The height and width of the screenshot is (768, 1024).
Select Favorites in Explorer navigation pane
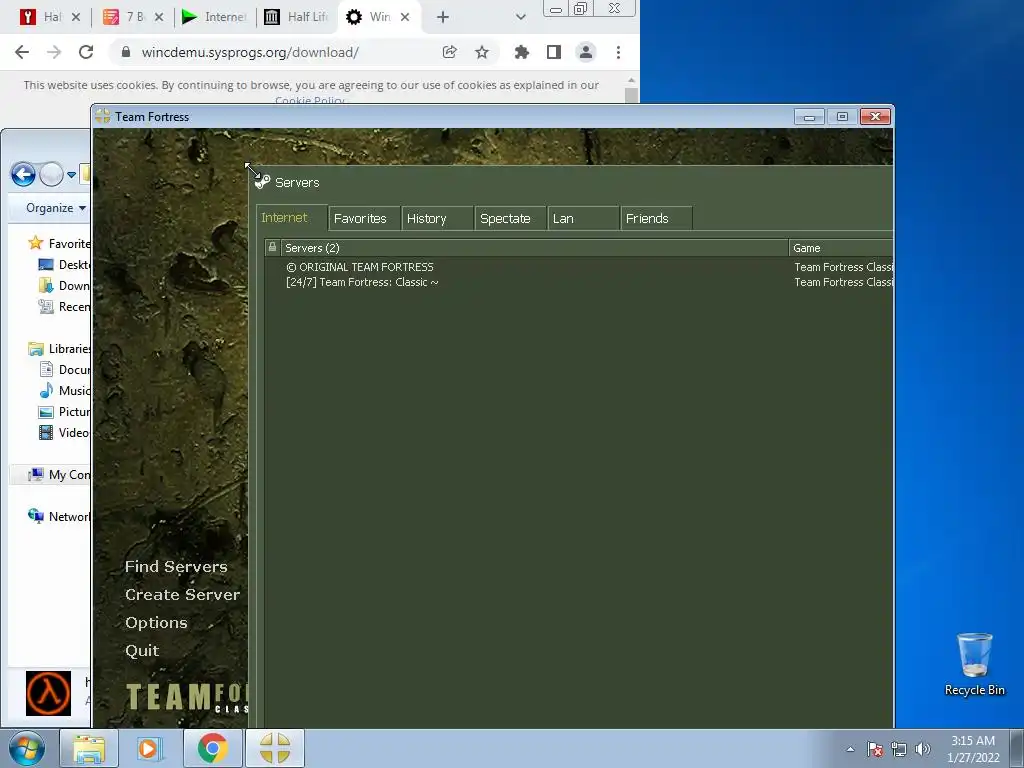tap(59, 244)
